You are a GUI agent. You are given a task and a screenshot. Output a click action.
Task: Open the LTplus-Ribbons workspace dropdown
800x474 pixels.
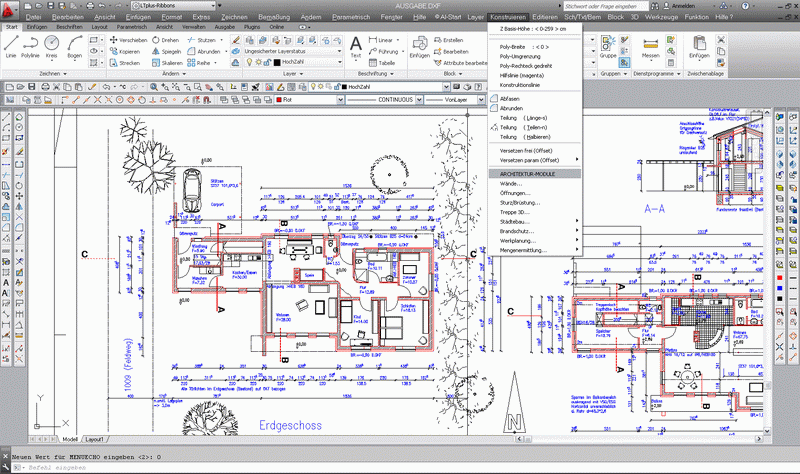click(213, 6)
